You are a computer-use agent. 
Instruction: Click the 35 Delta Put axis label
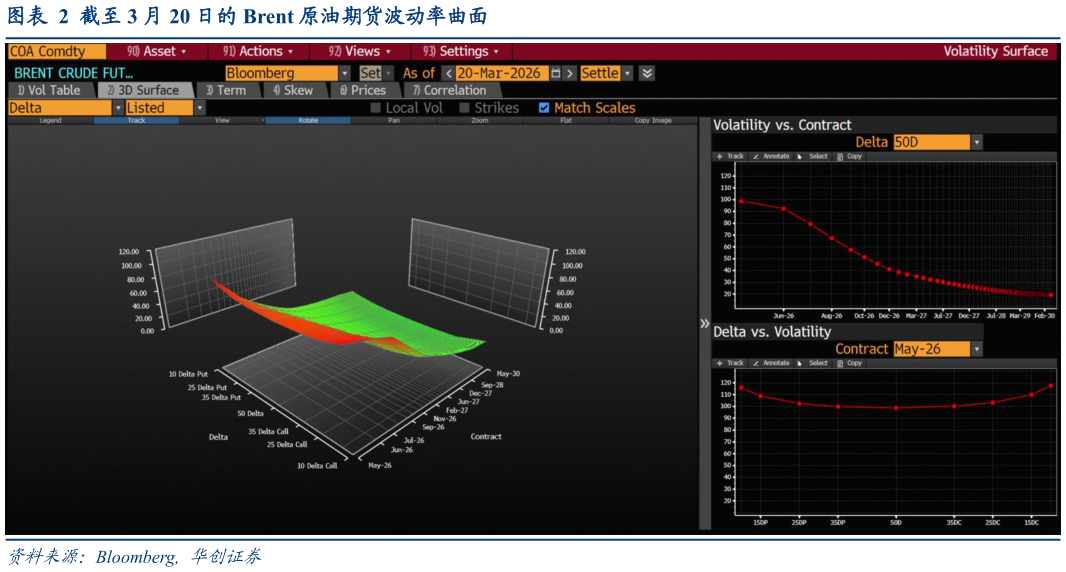(x=221, y=397)
